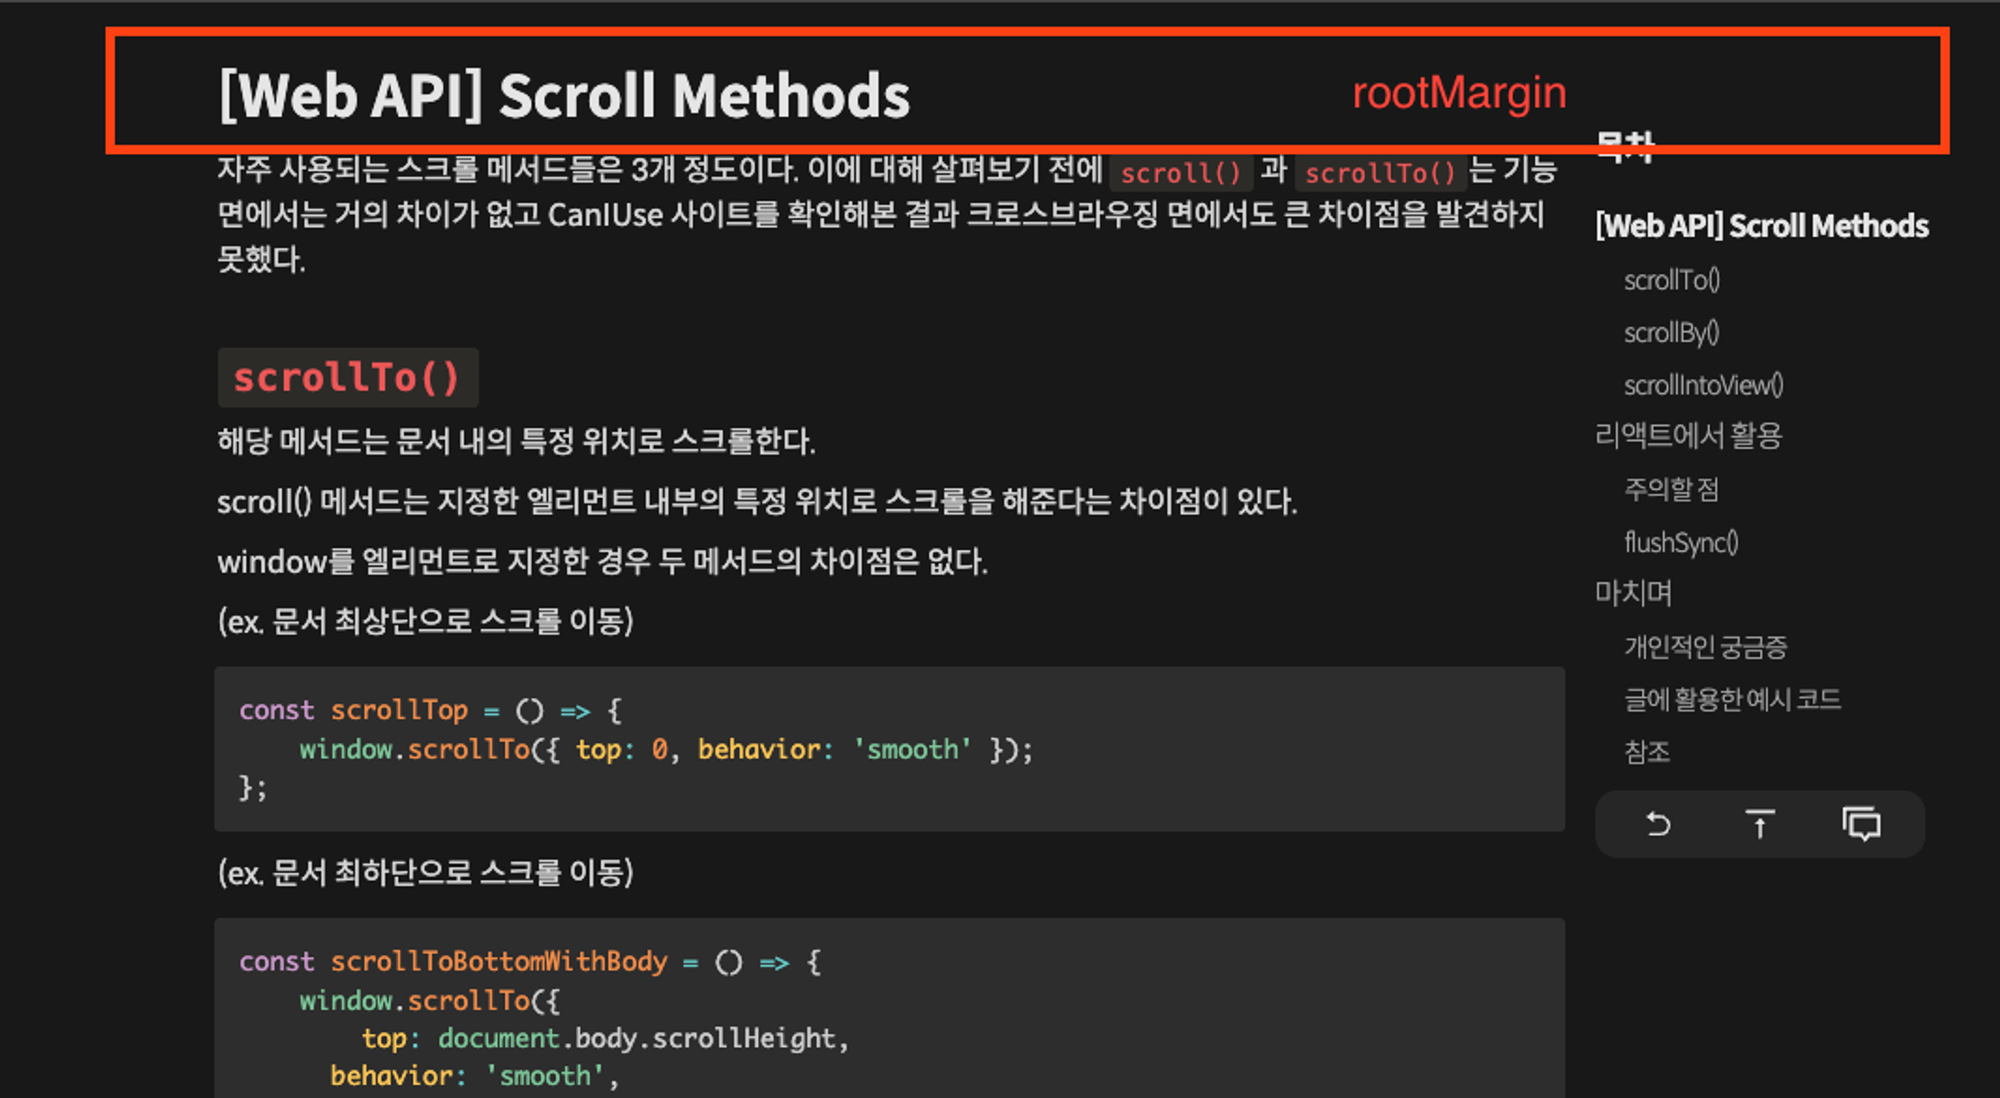Click the scrollTo() section header
2000x1098 pixels.
[x=348, y=377]
